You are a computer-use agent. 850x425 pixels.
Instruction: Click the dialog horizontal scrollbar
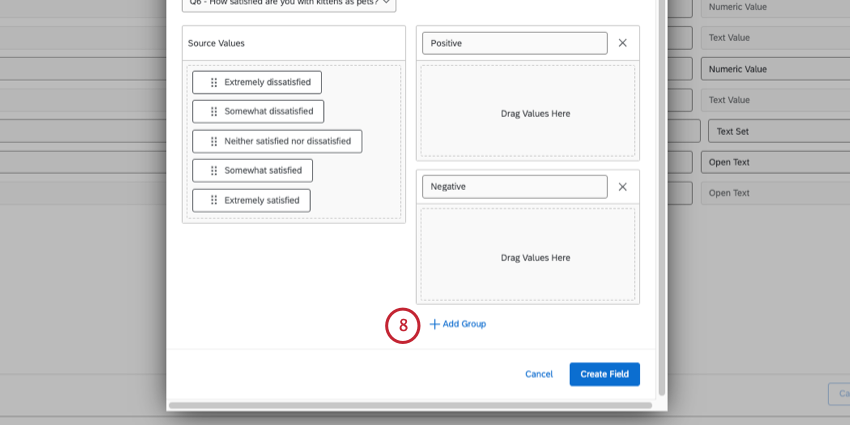pos(414,406)
